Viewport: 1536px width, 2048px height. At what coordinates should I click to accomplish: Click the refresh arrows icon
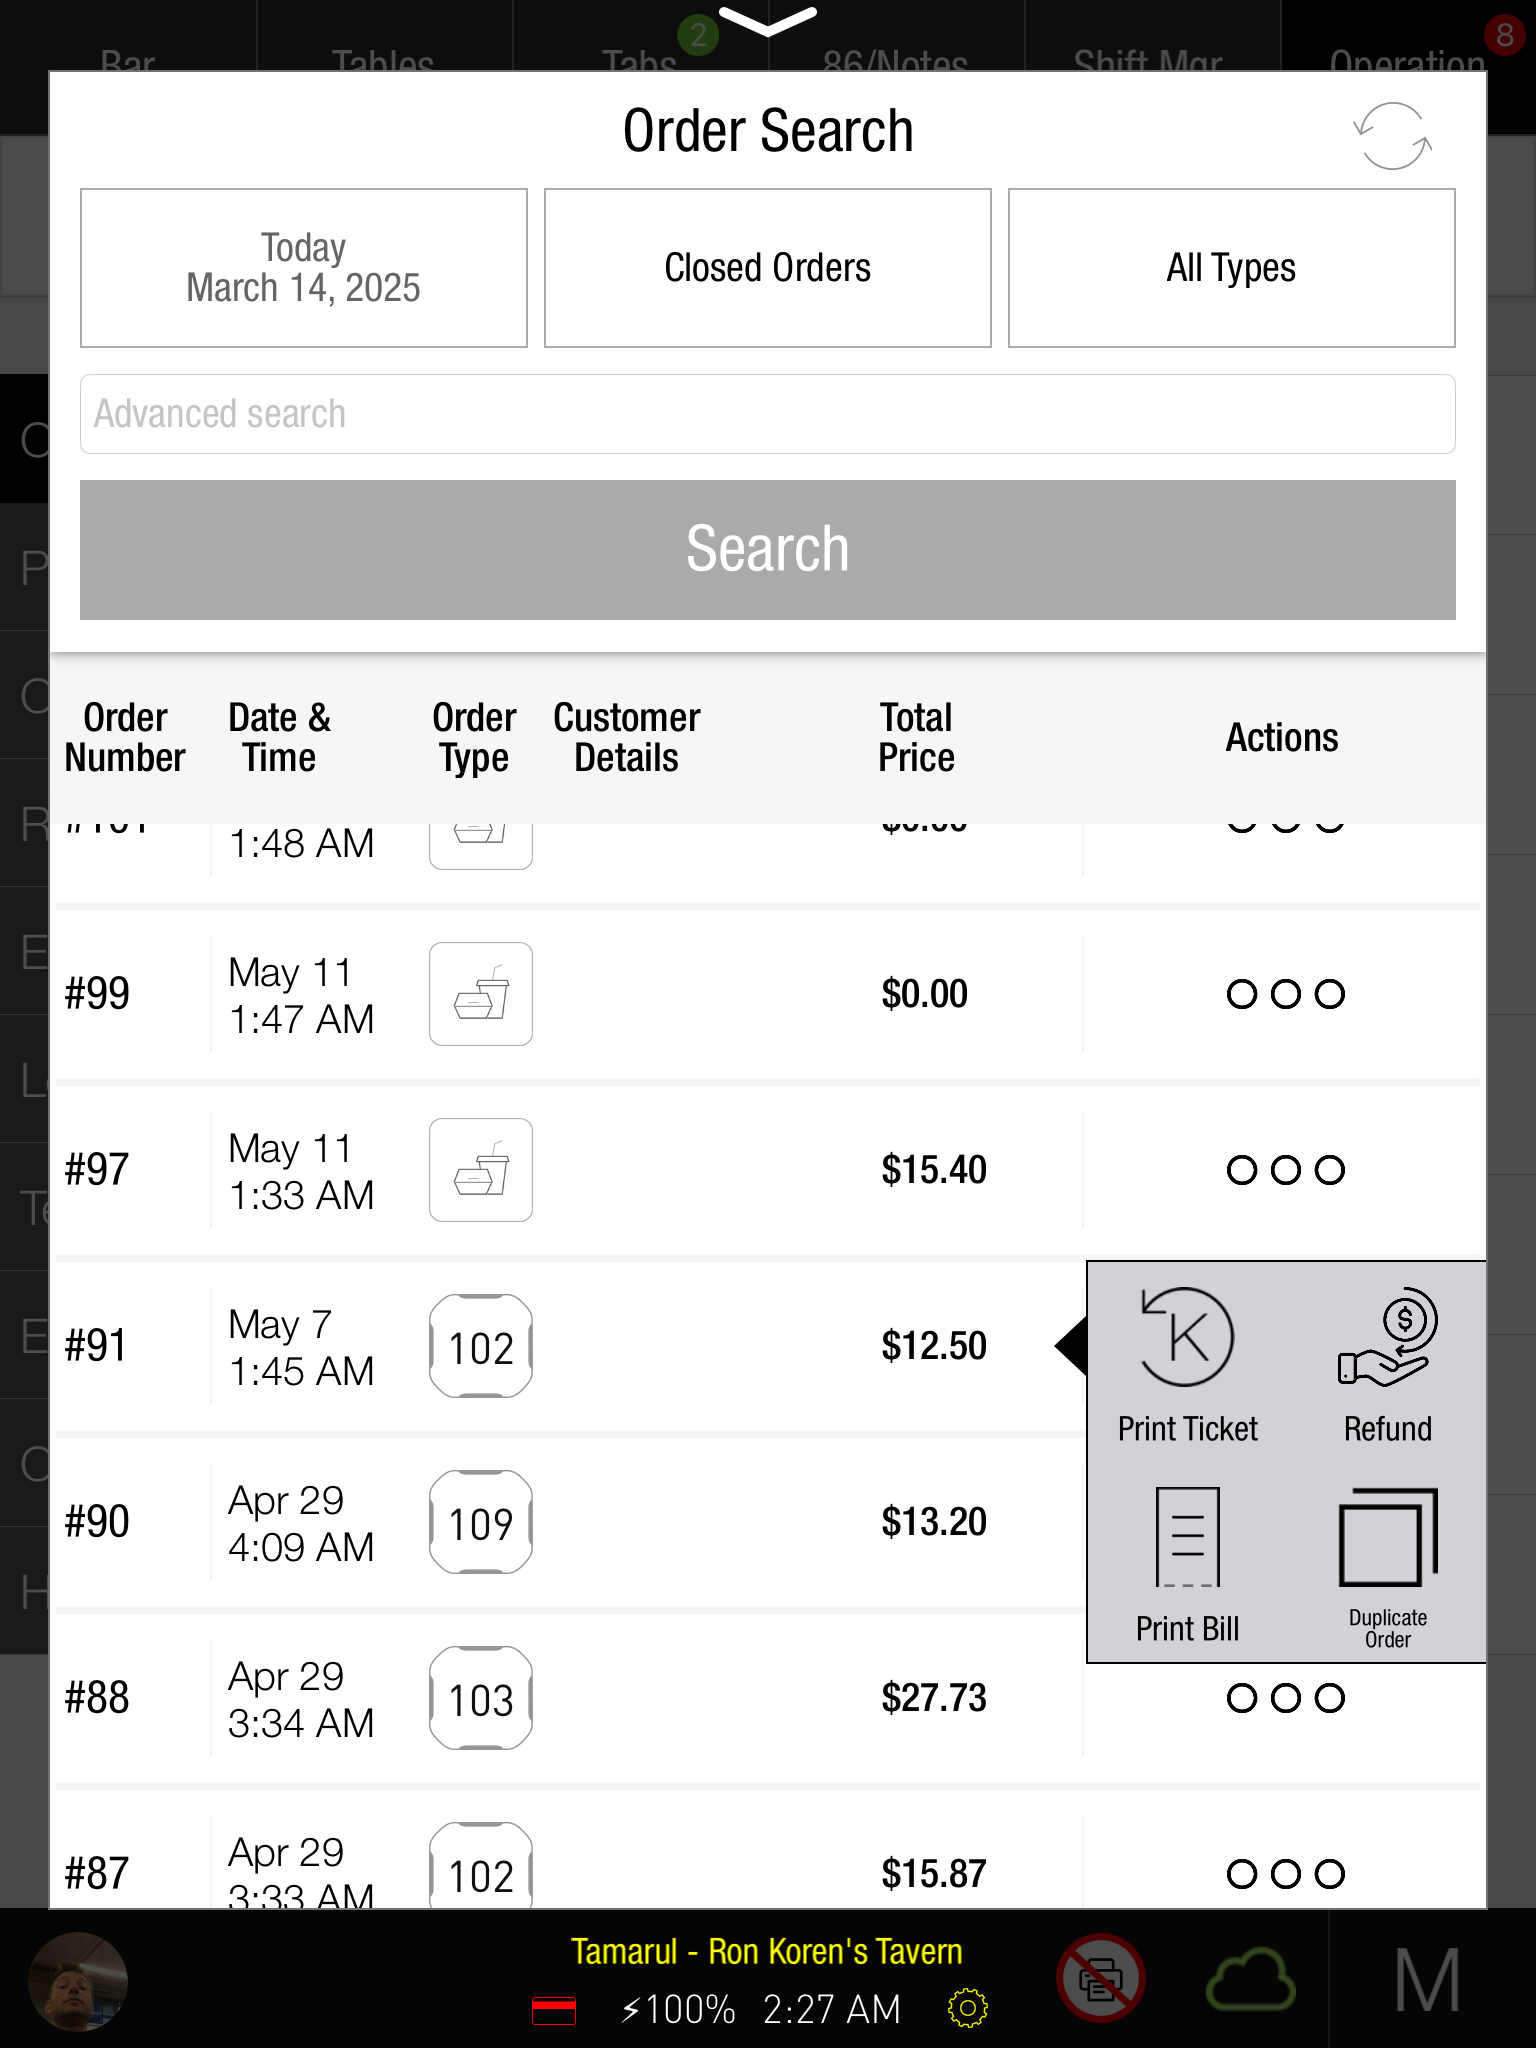point(1392,136)
